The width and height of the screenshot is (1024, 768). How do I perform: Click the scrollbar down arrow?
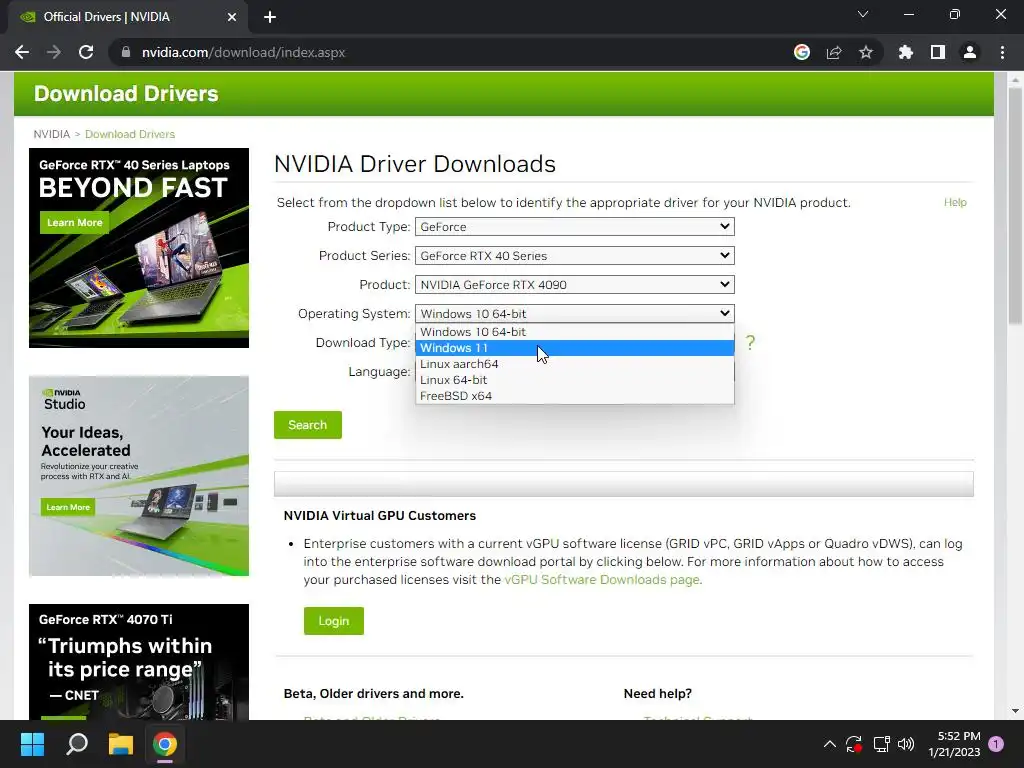coord(1015,711)
